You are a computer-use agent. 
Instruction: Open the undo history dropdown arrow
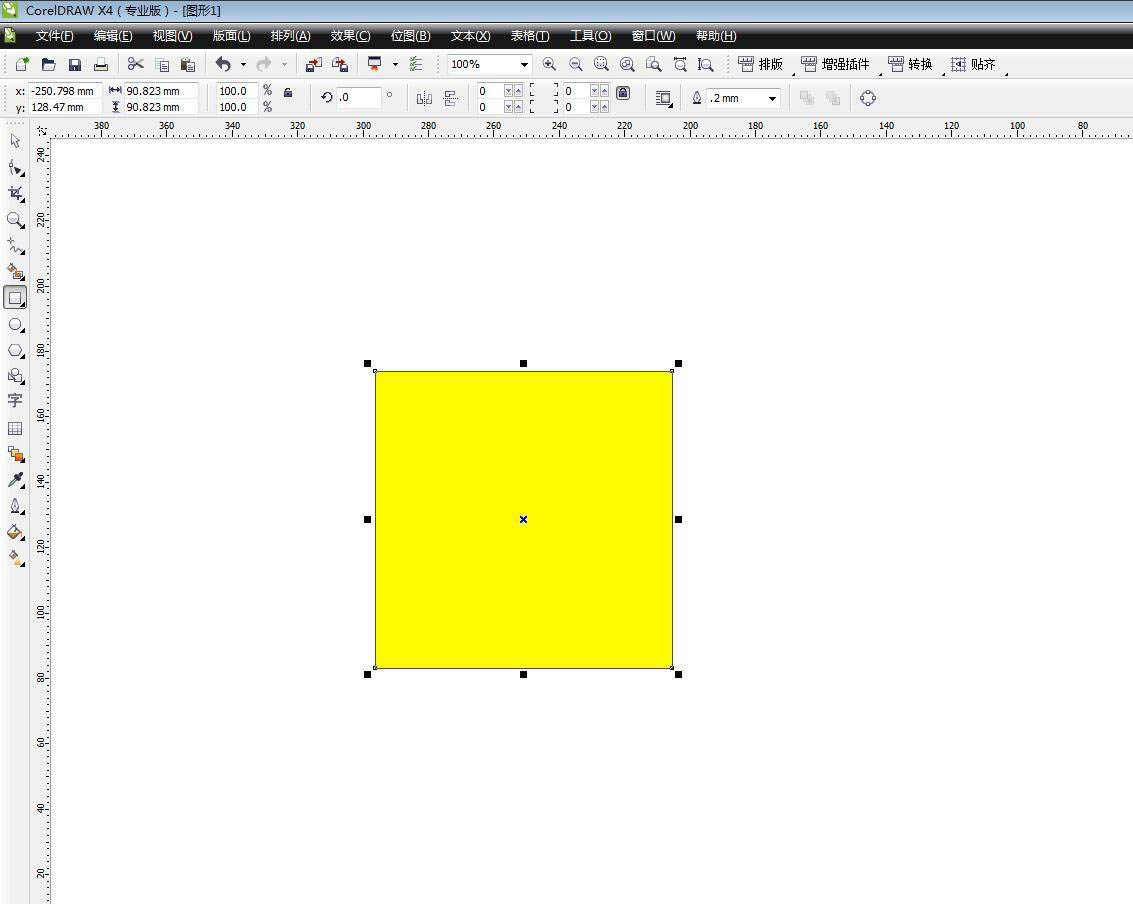coord(243,64)
